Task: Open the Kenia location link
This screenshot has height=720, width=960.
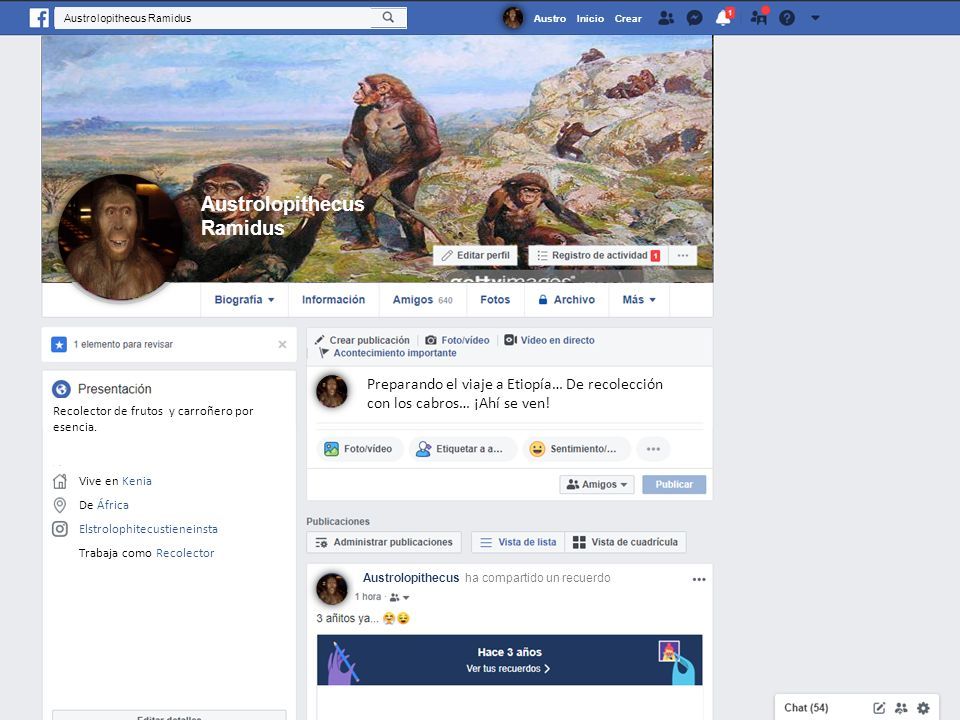Action: (137, 481)
